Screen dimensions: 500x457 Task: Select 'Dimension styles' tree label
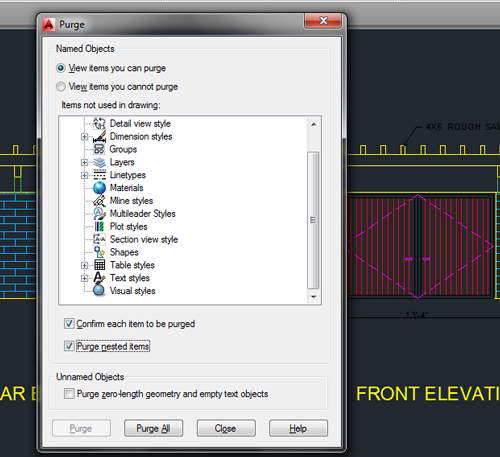pos(141,137)
